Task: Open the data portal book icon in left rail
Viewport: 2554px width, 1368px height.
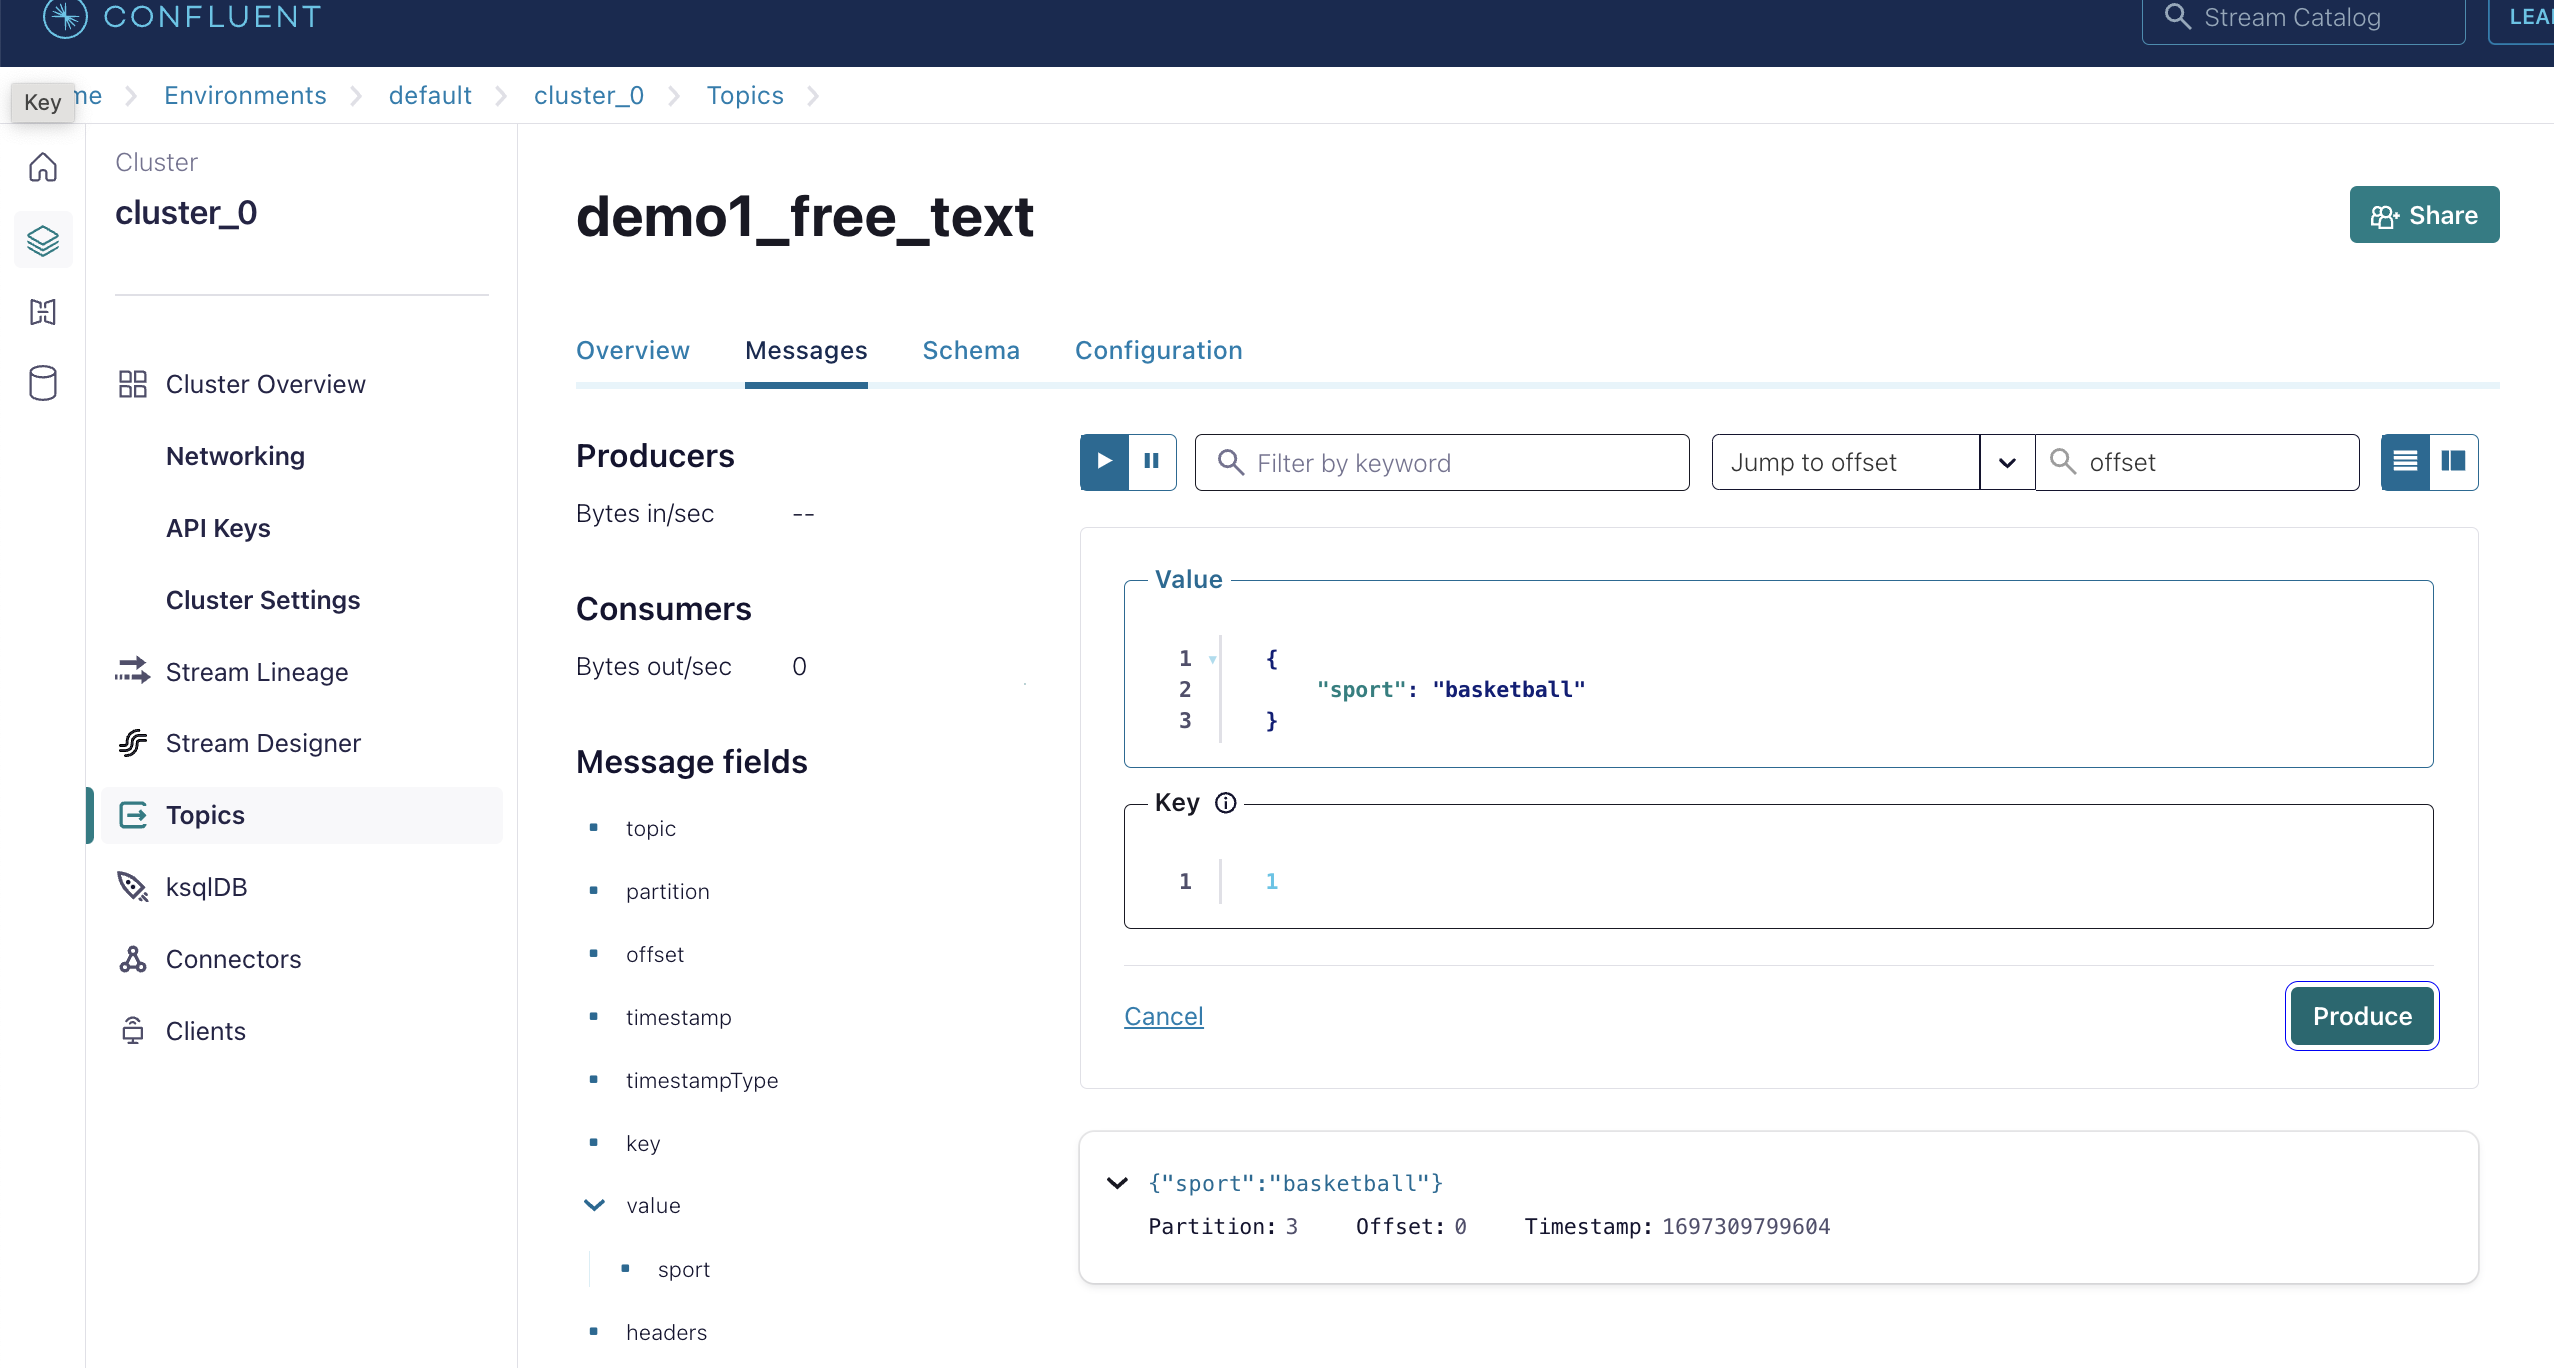Action: [x=43, y=312]
